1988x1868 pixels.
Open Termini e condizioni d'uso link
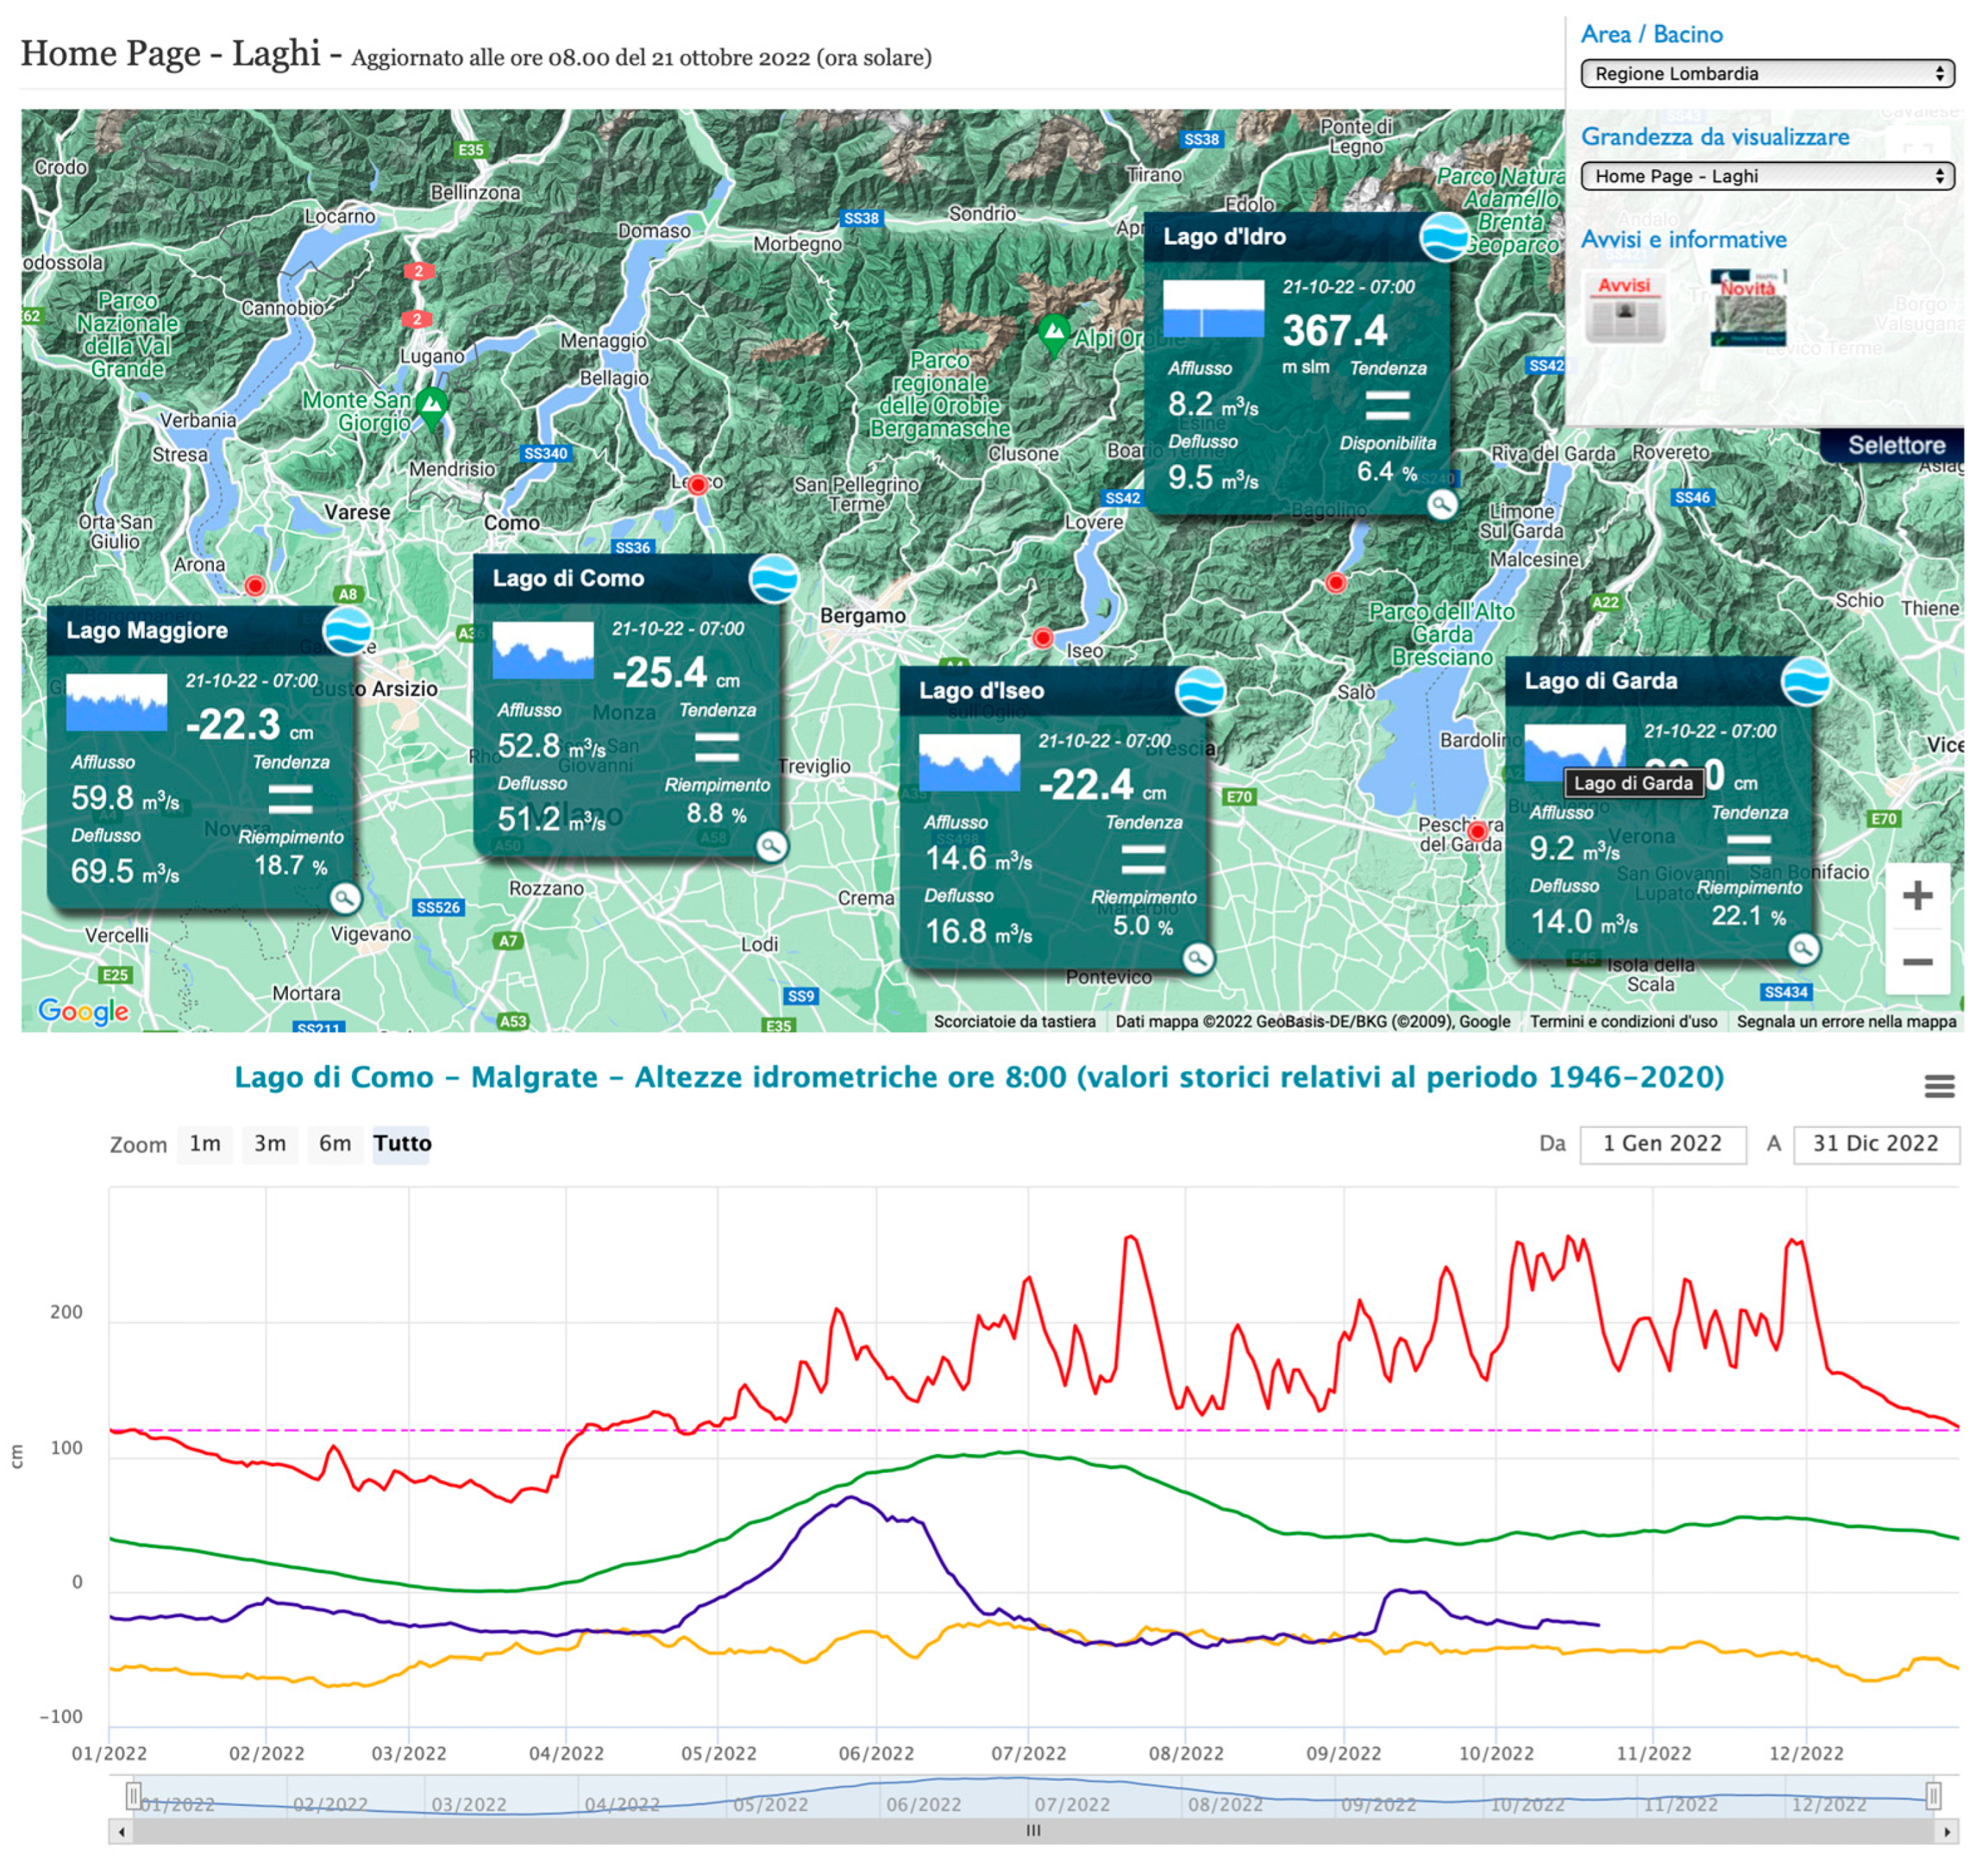1623,1021
